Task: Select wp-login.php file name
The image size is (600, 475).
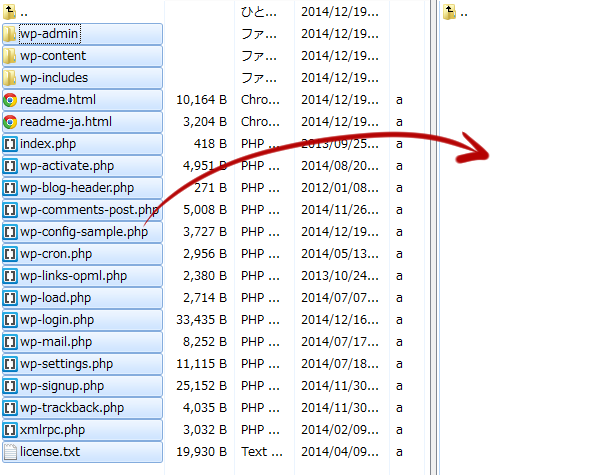Action: (57, 320)
